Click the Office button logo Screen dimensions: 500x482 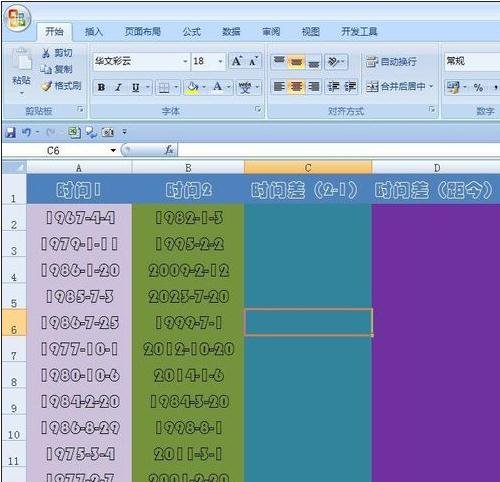point(17,18)
